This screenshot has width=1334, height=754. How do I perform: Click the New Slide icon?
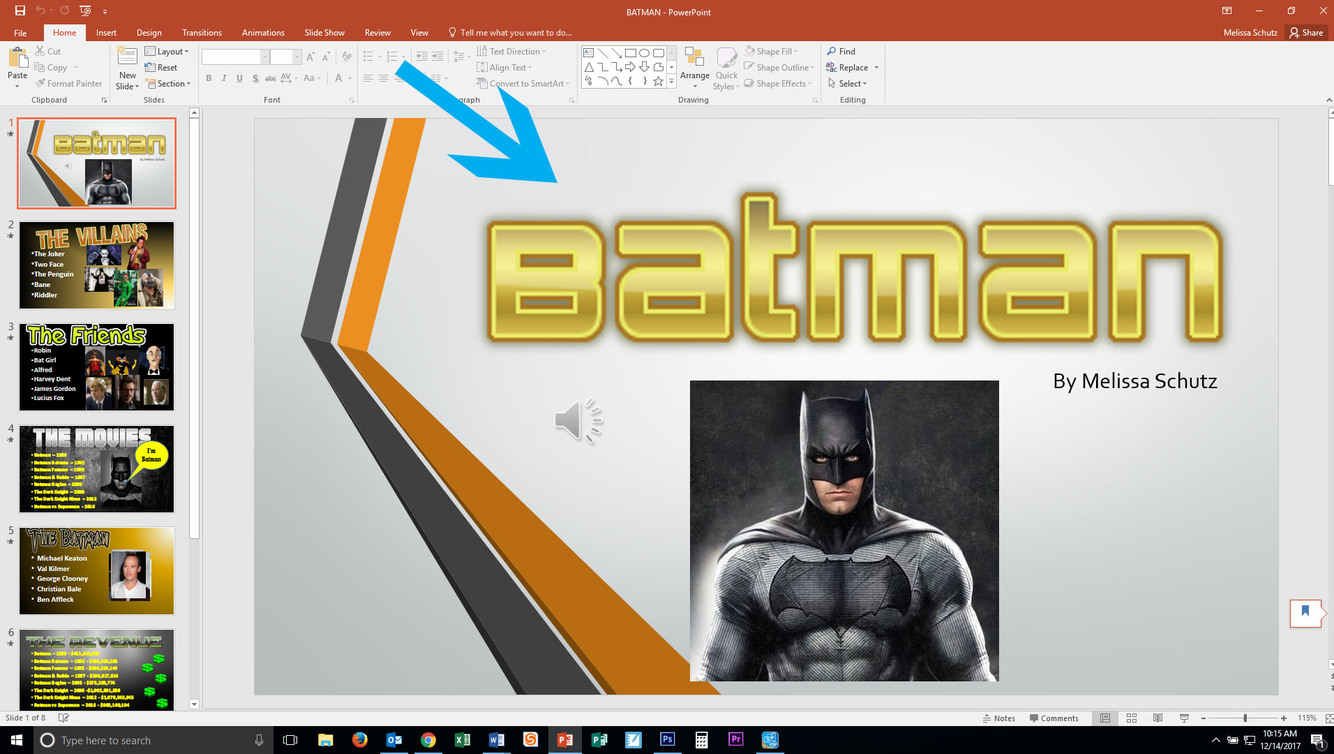[x=127, y=57]
